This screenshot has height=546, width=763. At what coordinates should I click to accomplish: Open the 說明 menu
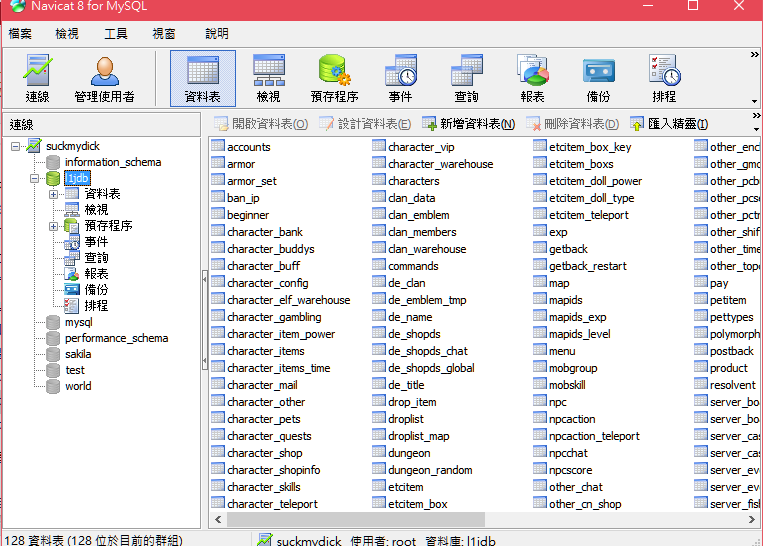click(x=217, y=34)
